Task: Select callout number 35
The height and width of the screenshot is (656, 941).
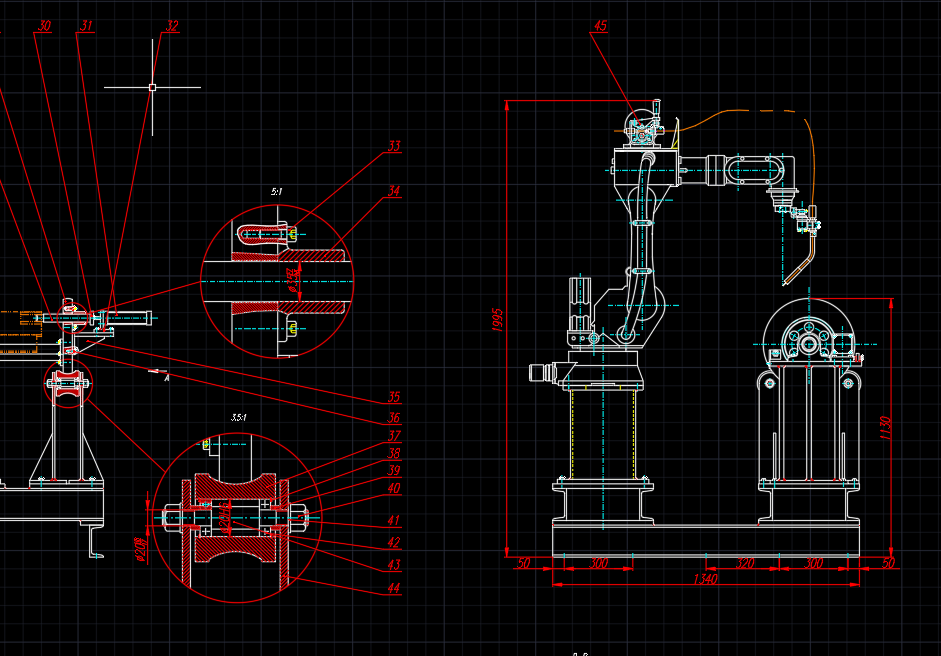Action: 394,397
